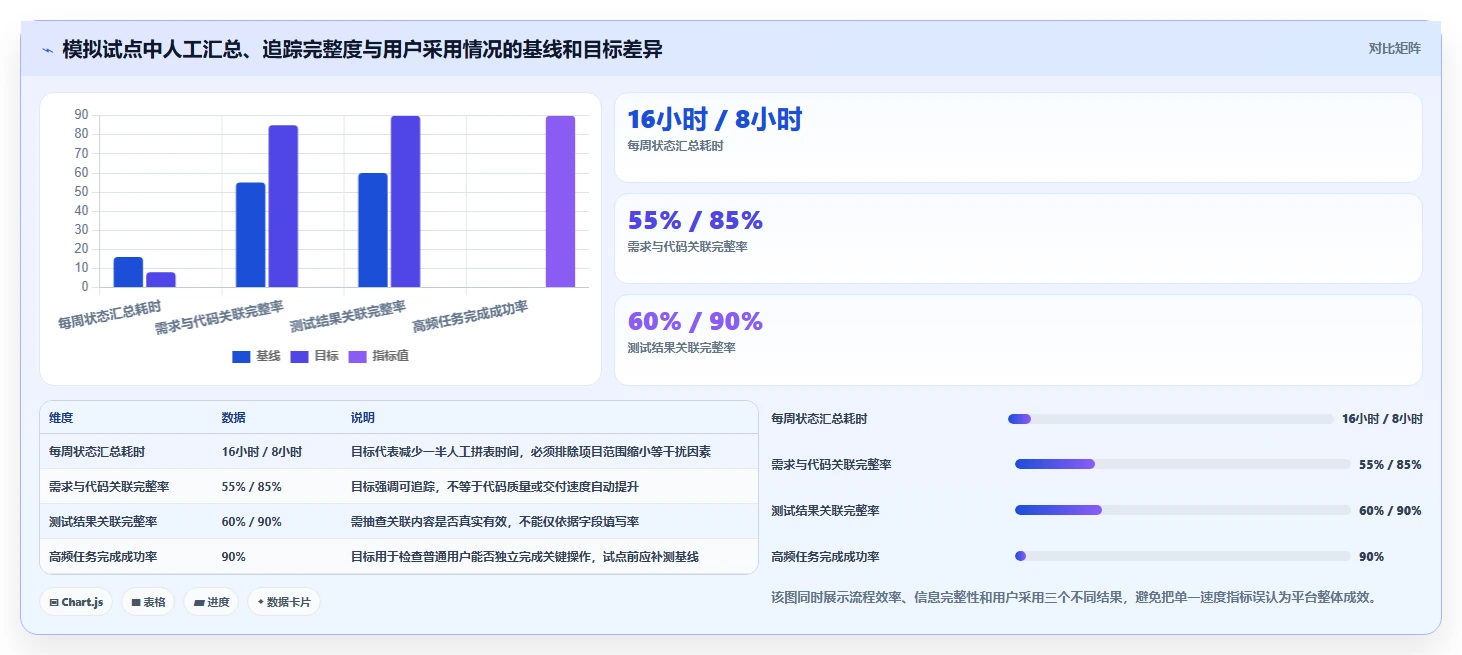Click the note starting 需抽查关联内容是否真实有效
This screenshot has width=1462, height=655.
point(495,522)
